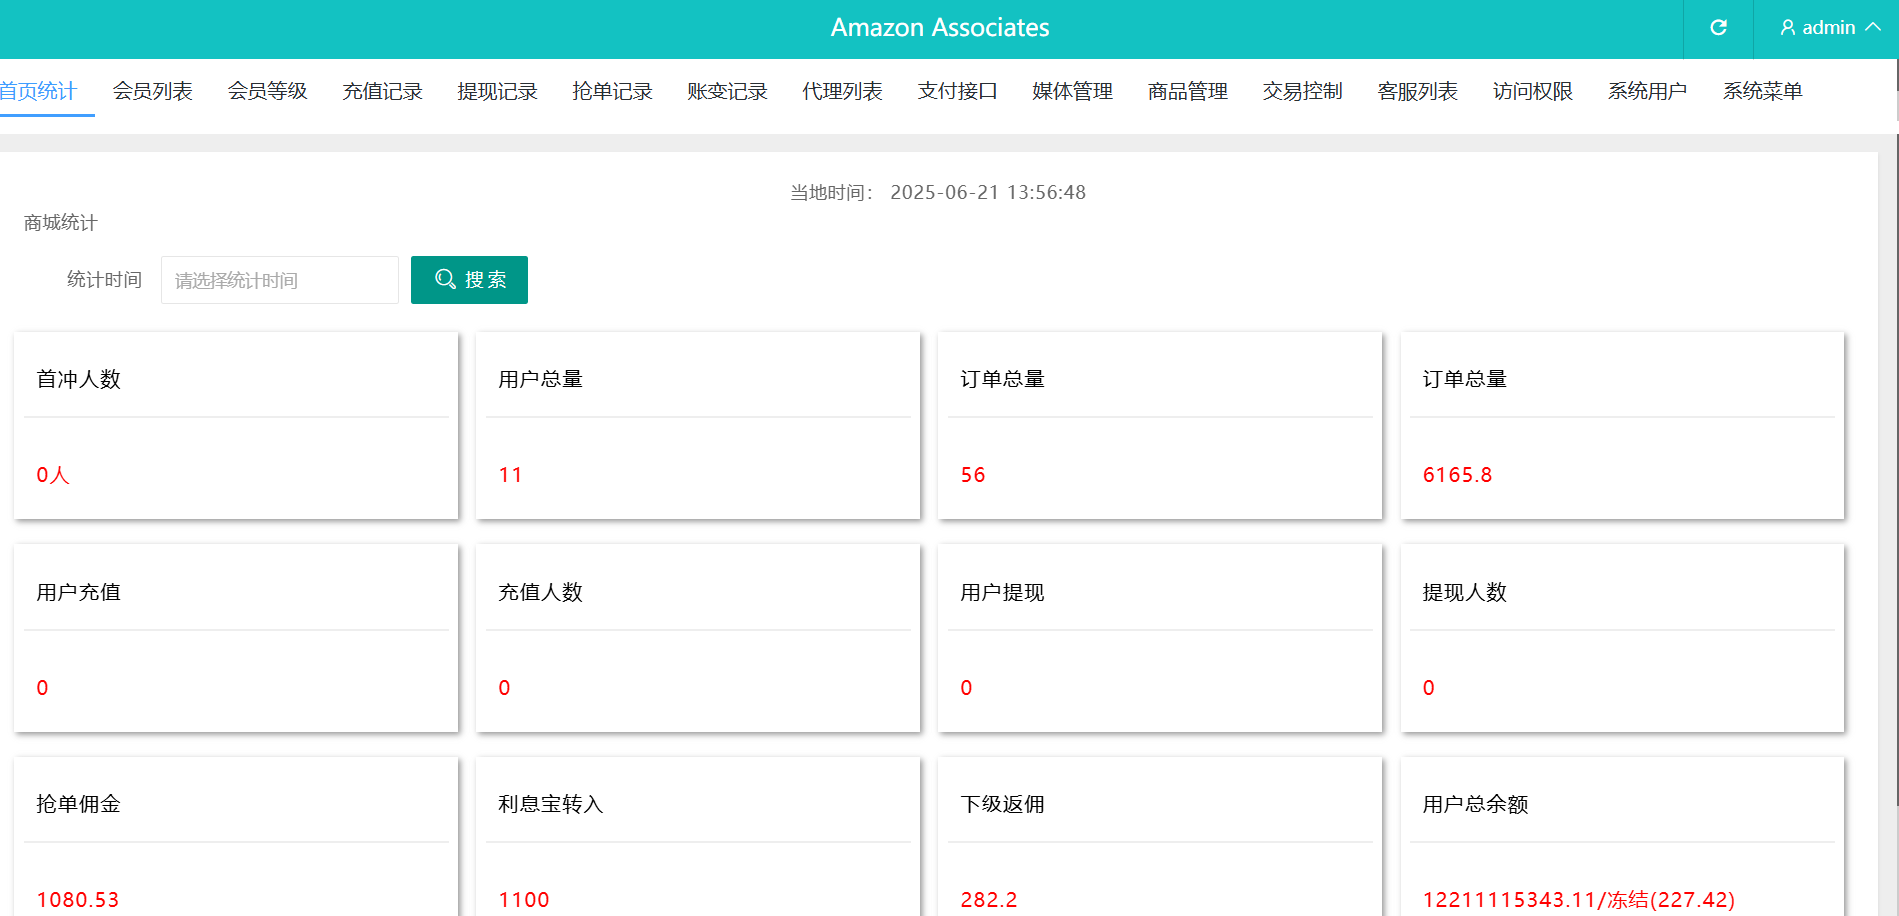Select 代理列表 from top menu
The height and width of the screenshot is (916, 1899).
tap(842, 91)
